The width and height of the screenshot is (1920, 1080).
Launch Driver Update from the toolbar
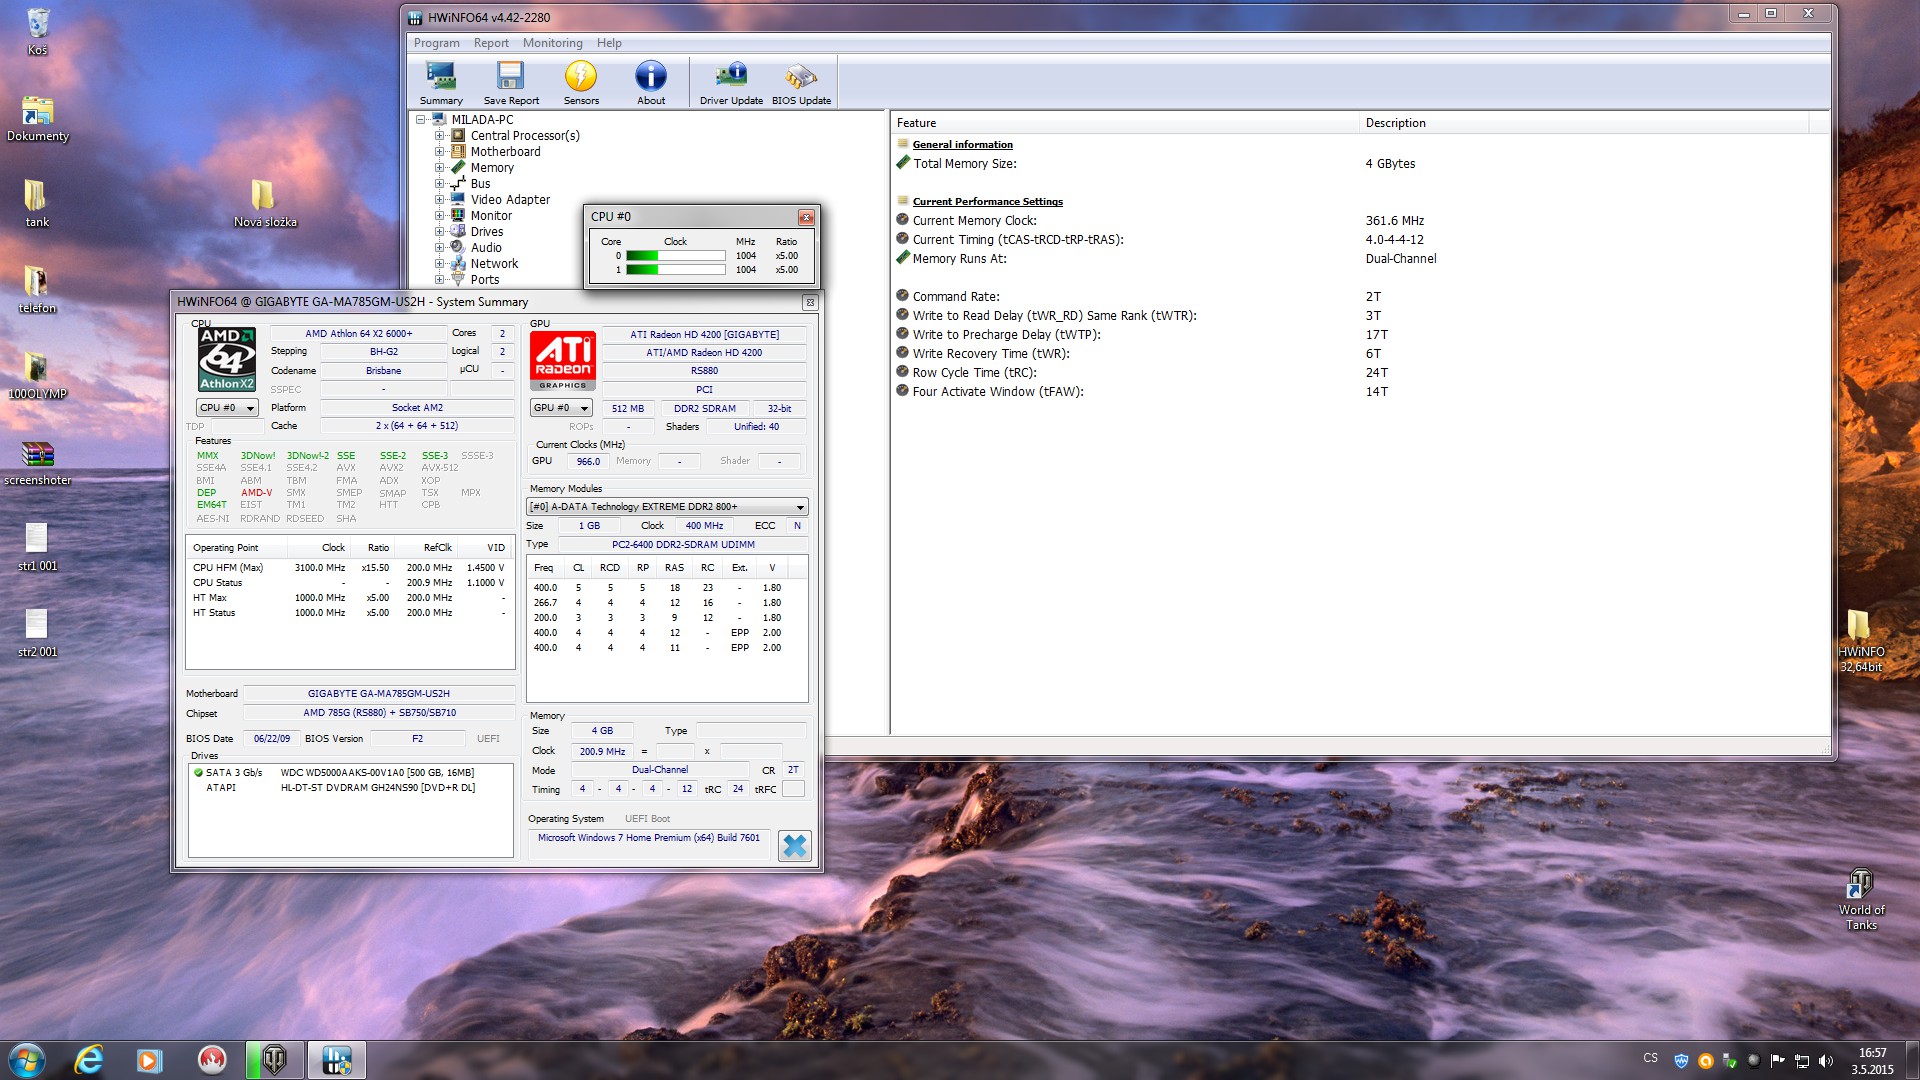click(731, 83)
